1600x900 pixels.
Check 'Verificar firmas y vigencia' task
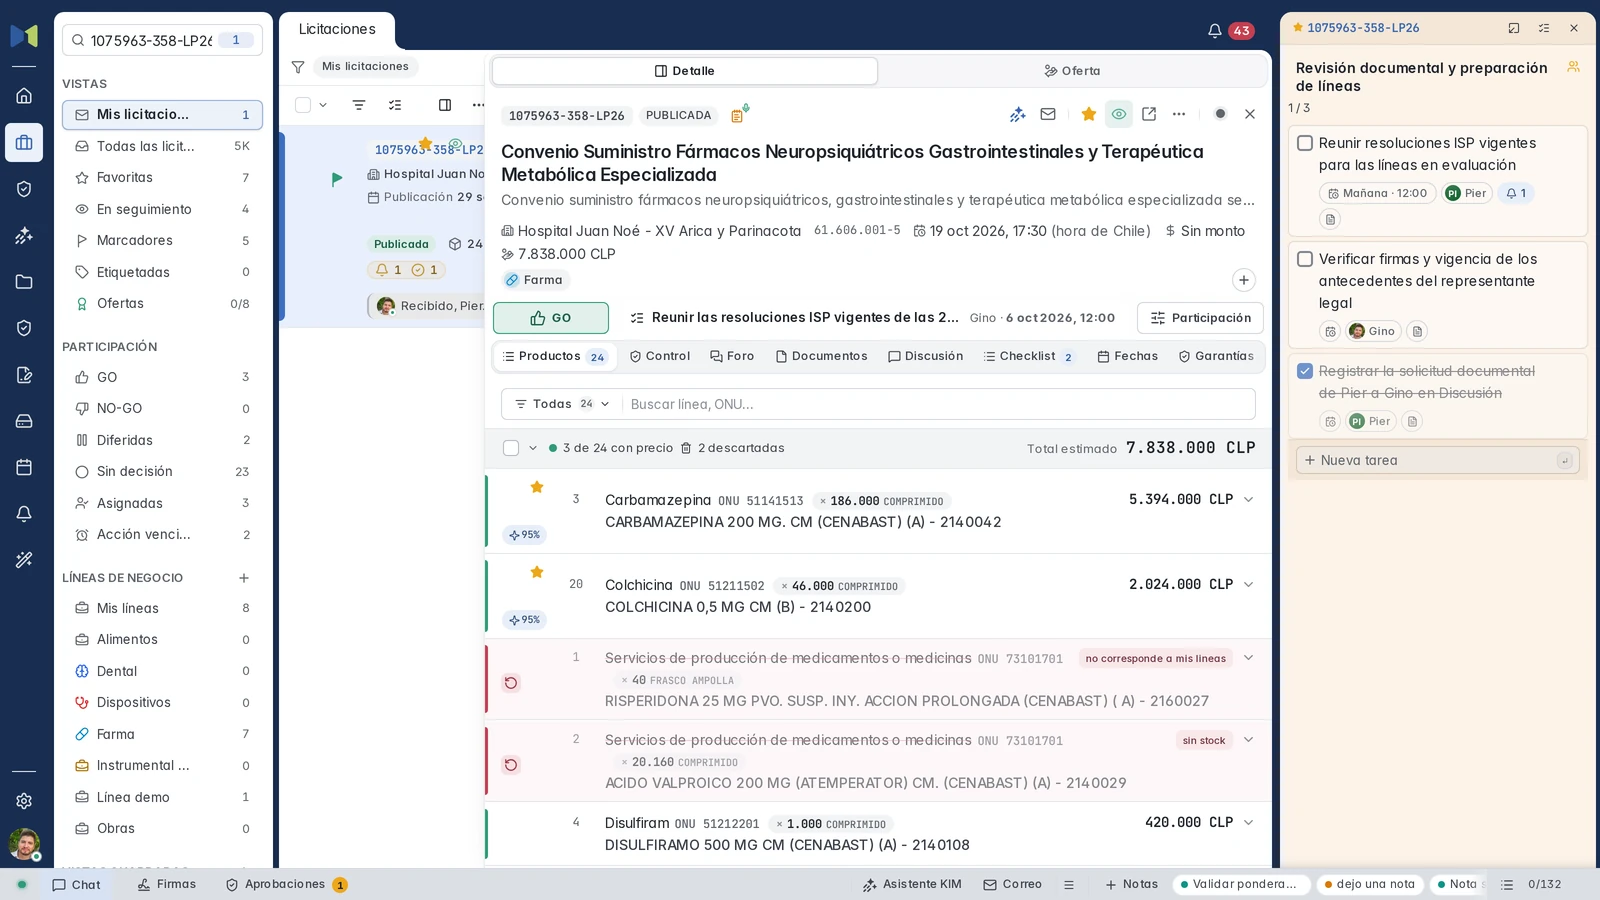(1305, 259)
